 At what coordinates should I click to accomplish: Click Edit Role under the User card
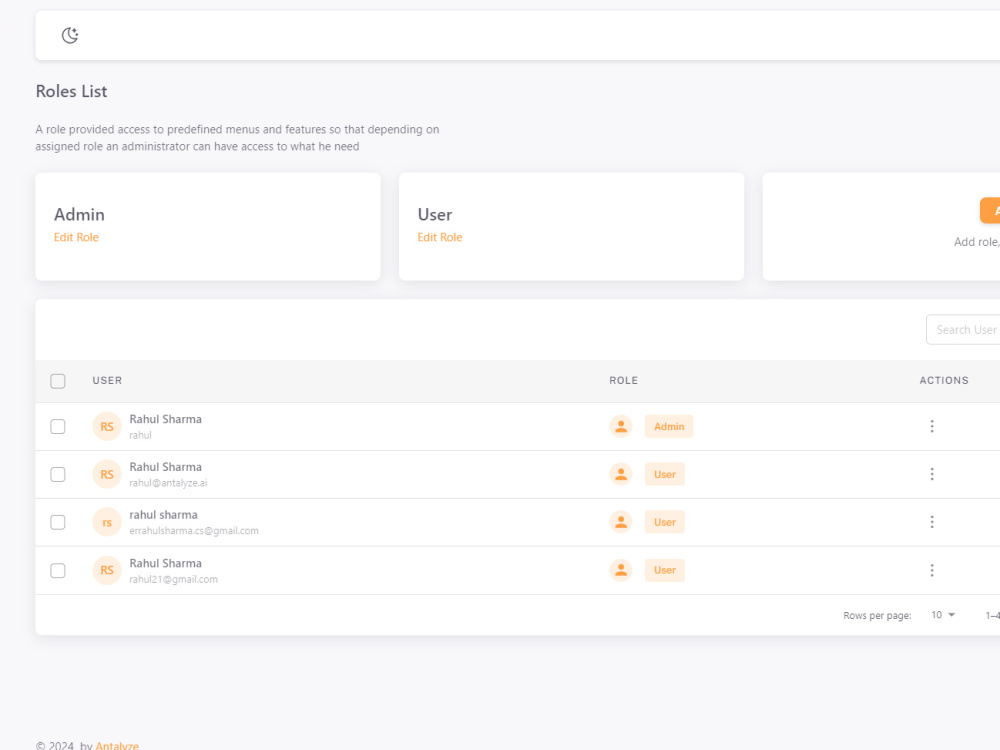pos(439,237)
